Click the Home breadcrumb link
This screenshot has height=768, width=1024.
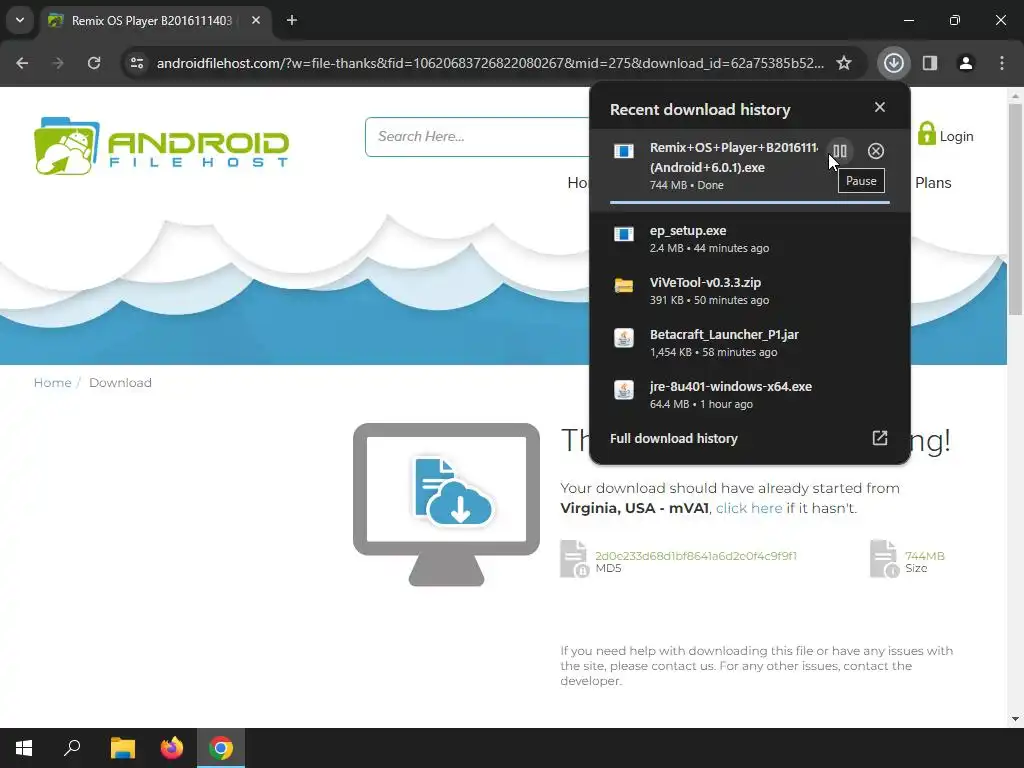pyautogui.click(x=52, y=383)
